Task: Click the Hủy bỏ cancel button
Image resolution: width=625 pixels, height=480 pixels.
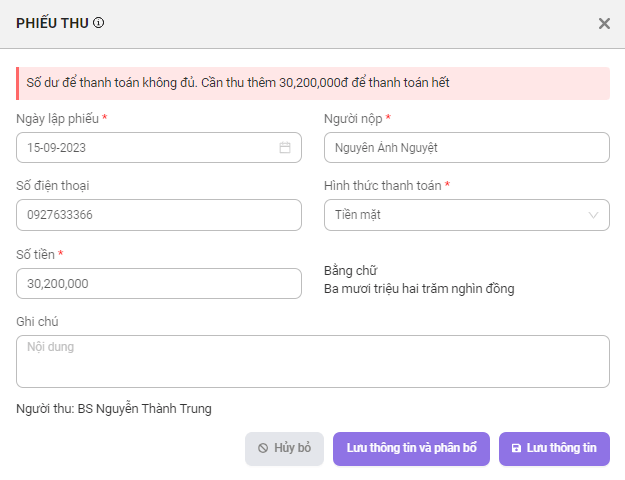Action: [x=284, y=449]
